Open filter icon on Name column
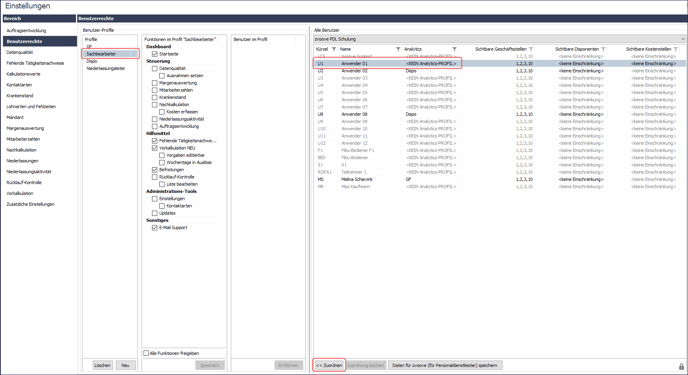Image resolution: width=688 pixels, height=375 pixels. tap(398, 49)
